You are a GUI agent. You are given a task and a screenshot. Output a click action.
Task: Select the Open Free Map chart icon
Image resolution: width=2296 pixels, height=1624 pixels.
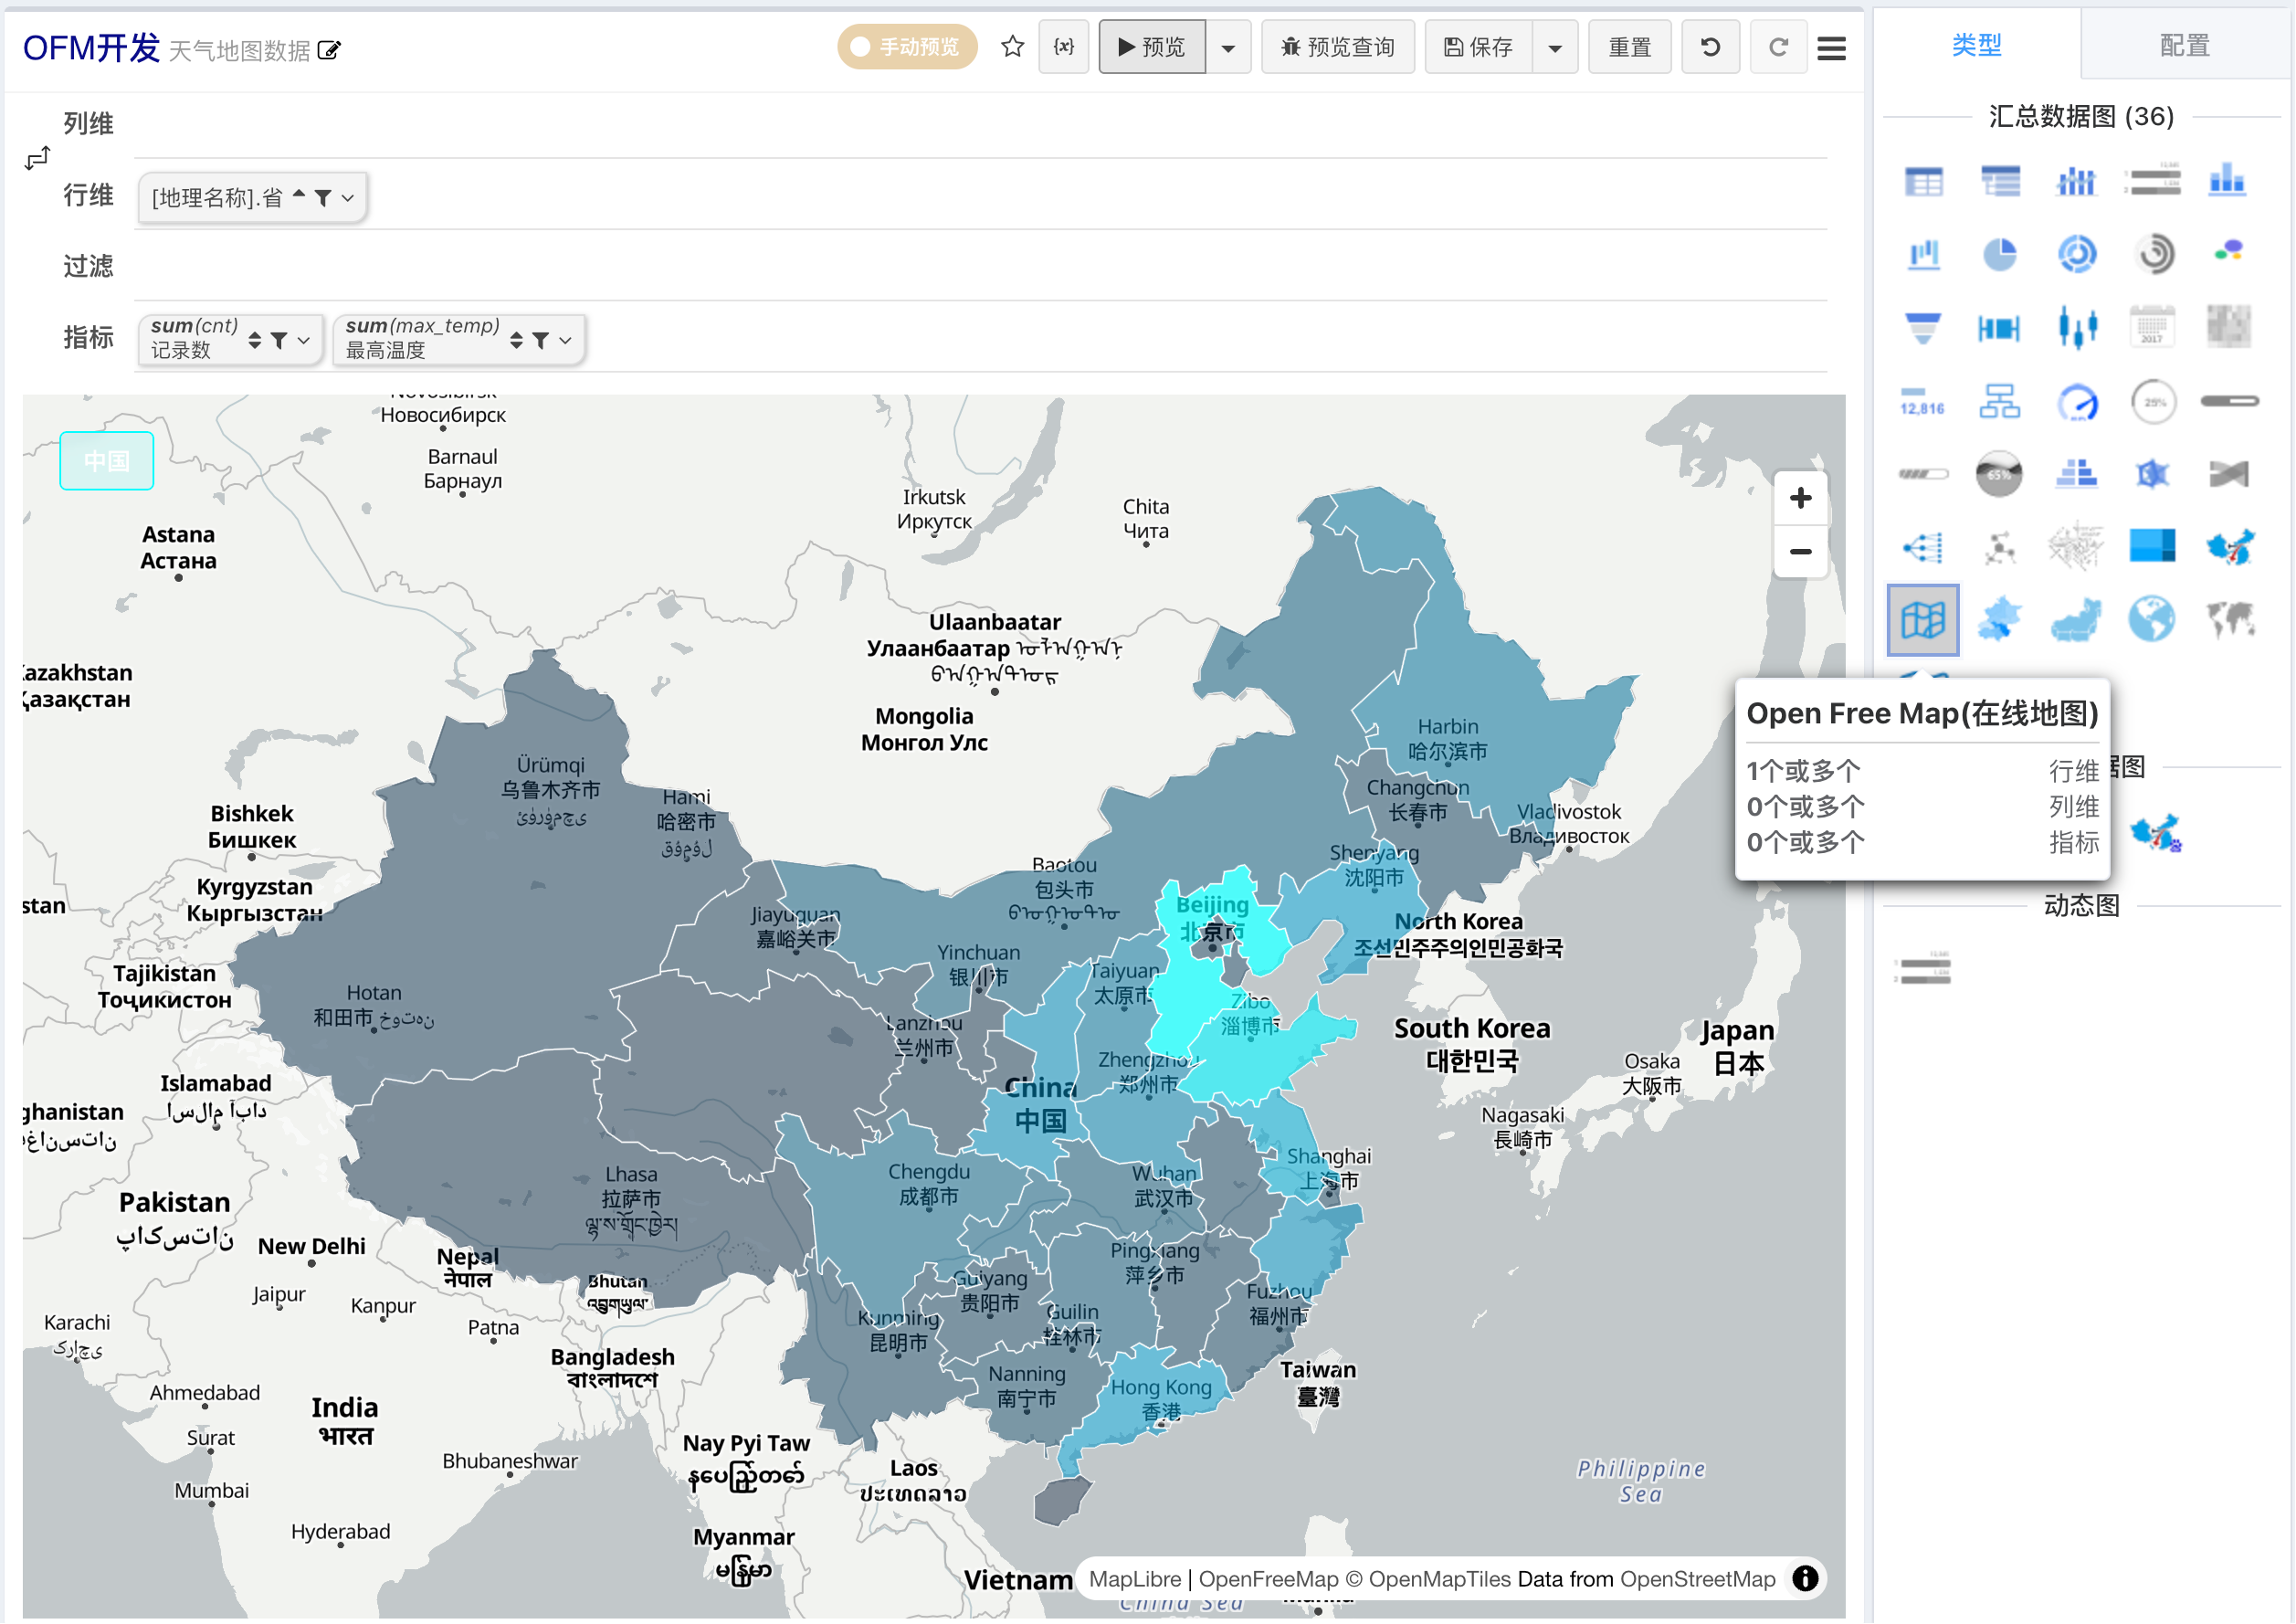point(1923,620)
